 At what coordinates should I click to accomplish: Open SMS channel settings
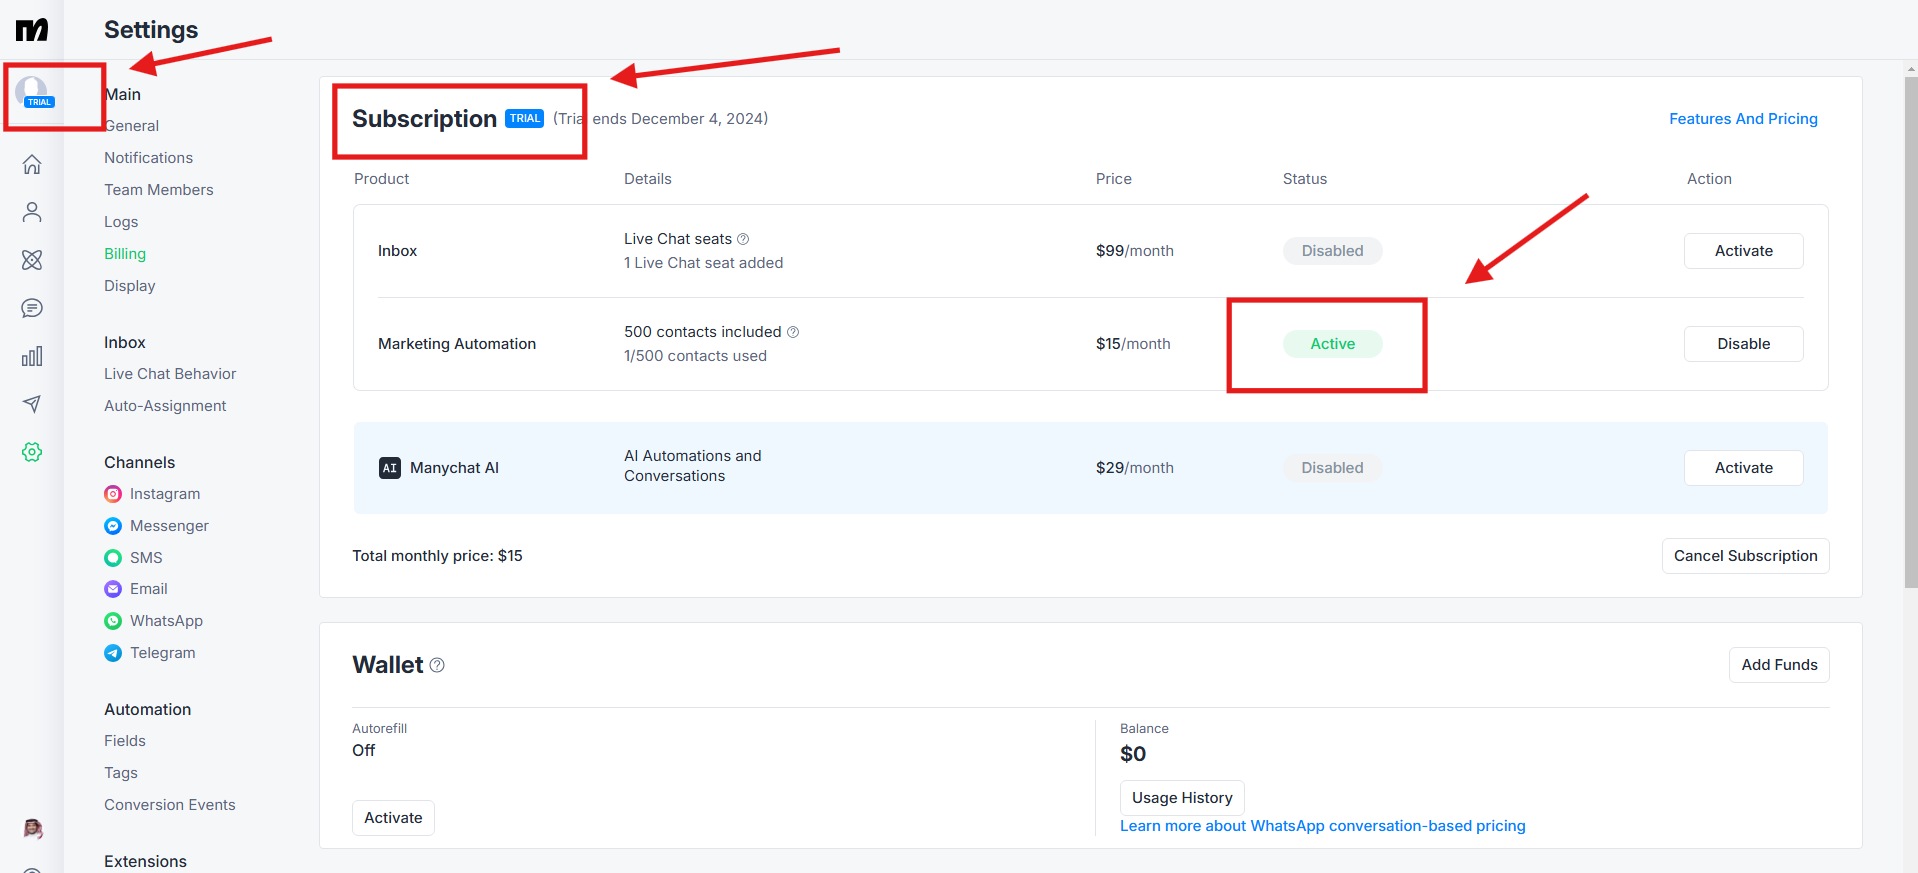point(146,558)
